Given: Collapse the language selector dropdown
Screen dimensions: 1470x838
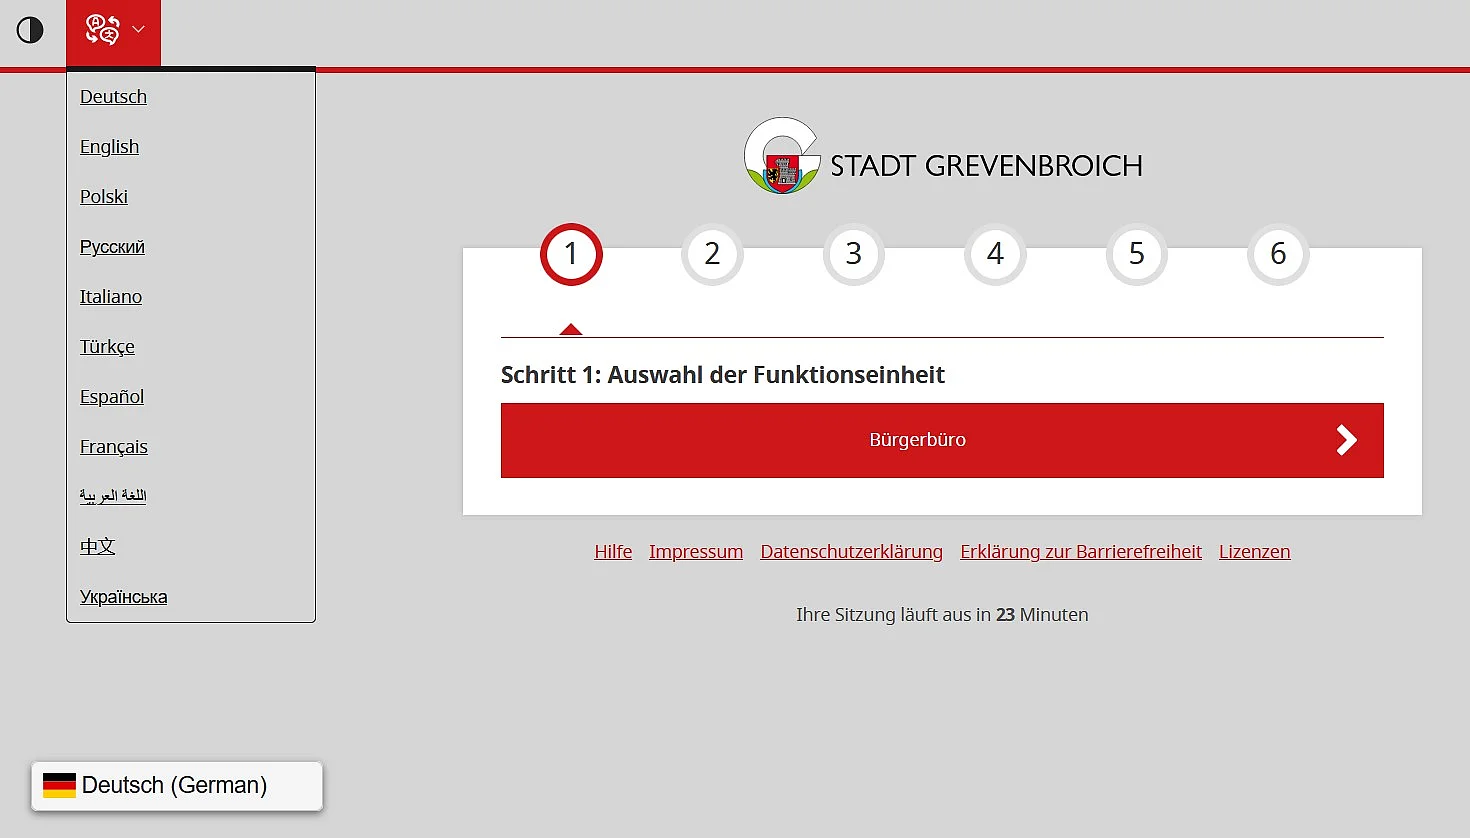Looking at the screenshot, I should (x=114, y=31).
